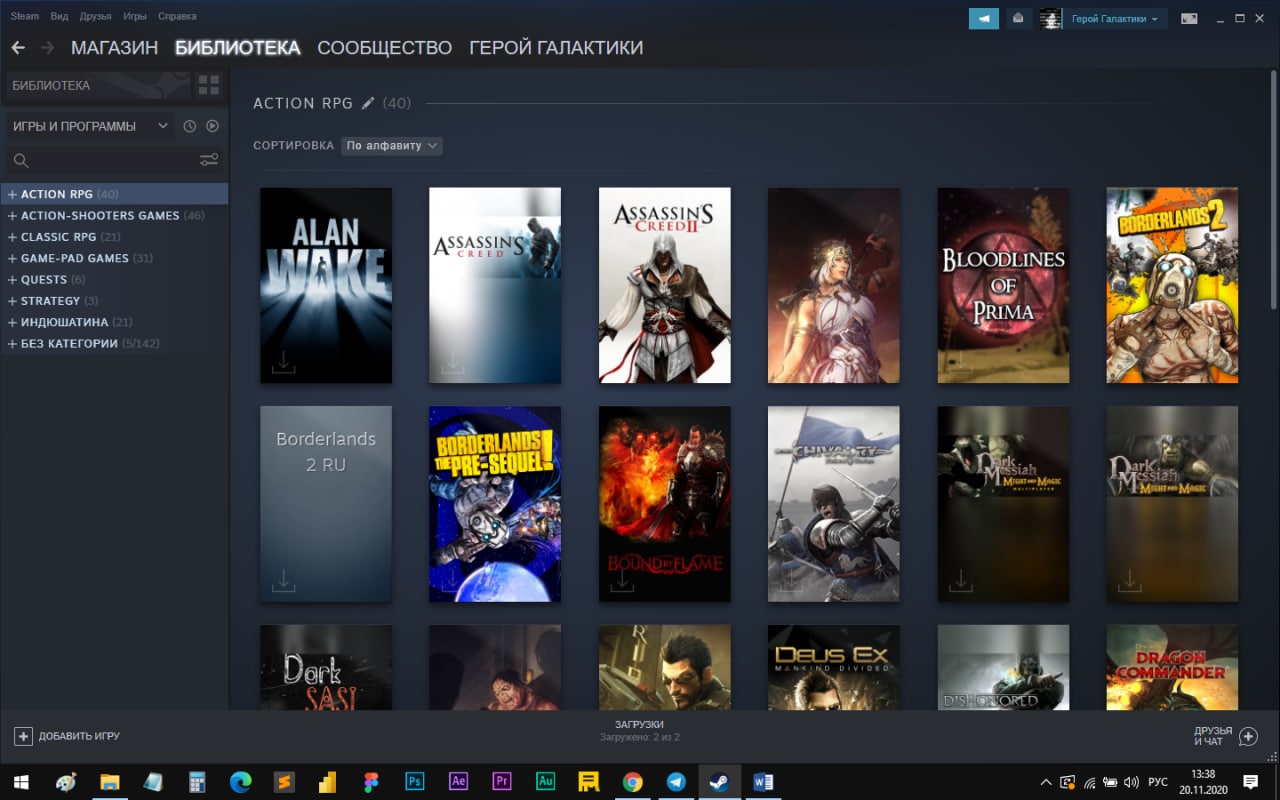Image resolution: width=1280 pixels, height=800 pixels.
Task: Go to the БИБЛИОТЕКА tab
Action: 237,48
